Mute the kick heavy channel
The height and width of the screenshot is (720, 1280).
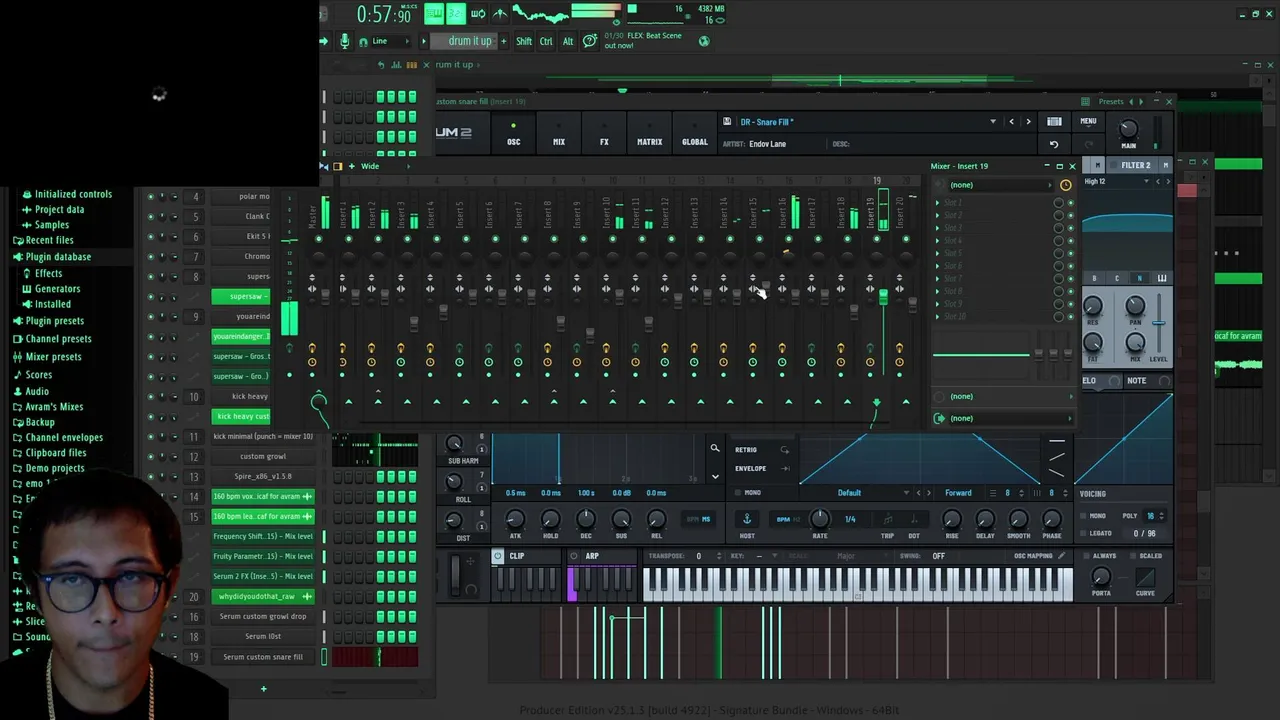coord(151,396)
